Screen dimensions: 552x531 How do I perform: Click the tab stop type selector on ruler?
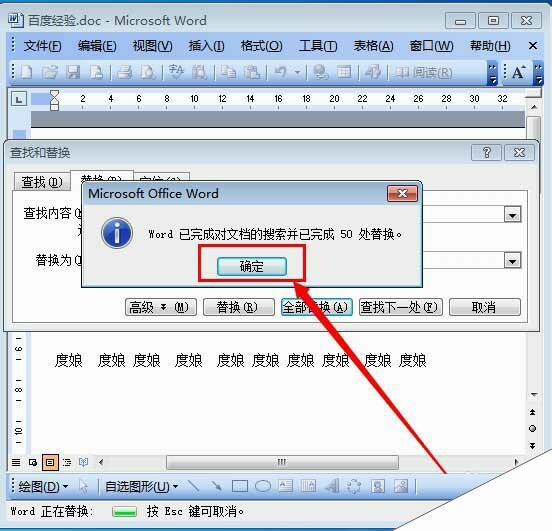(x=19, y=99)
